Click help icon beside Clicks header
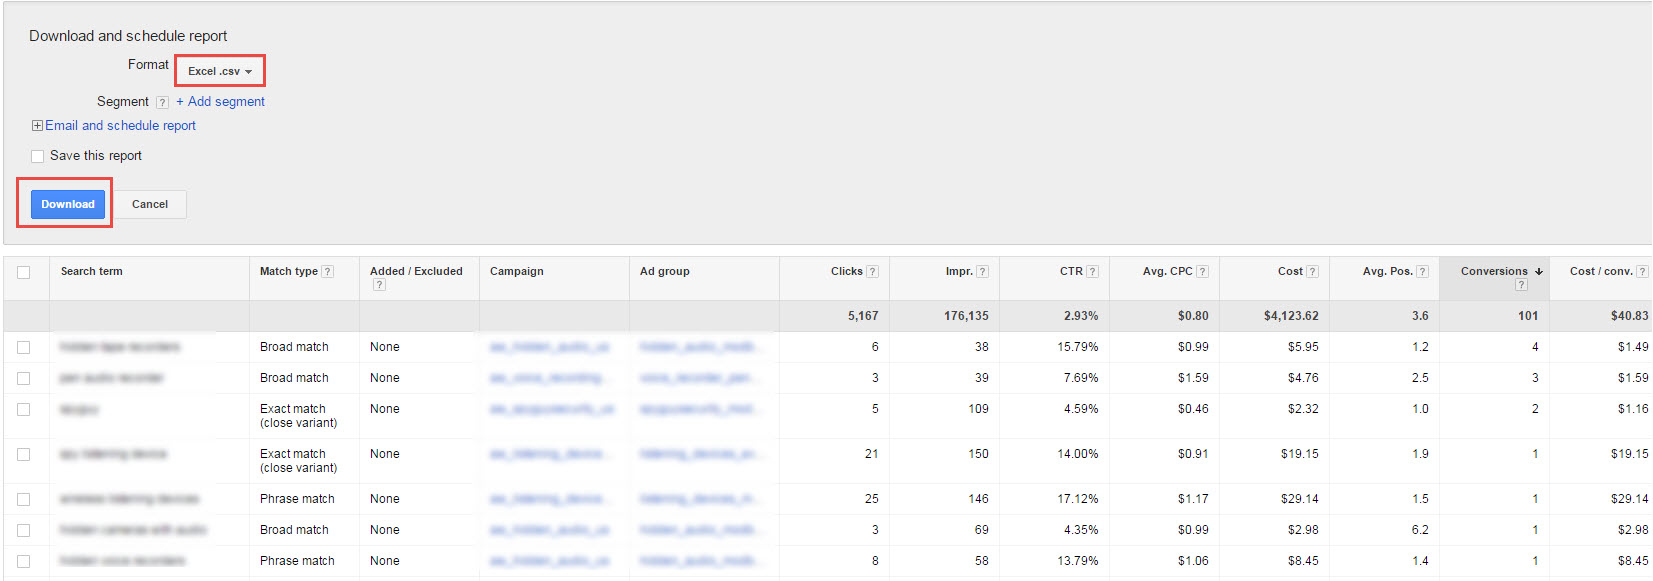 click(873, 272)
